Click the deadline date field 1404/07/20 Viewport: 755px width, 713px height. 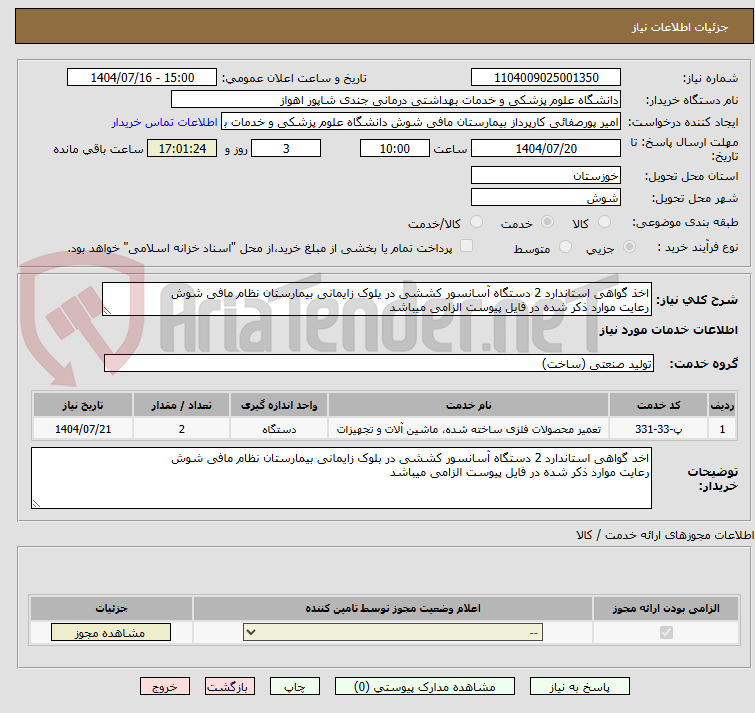[x=546, y=148]
